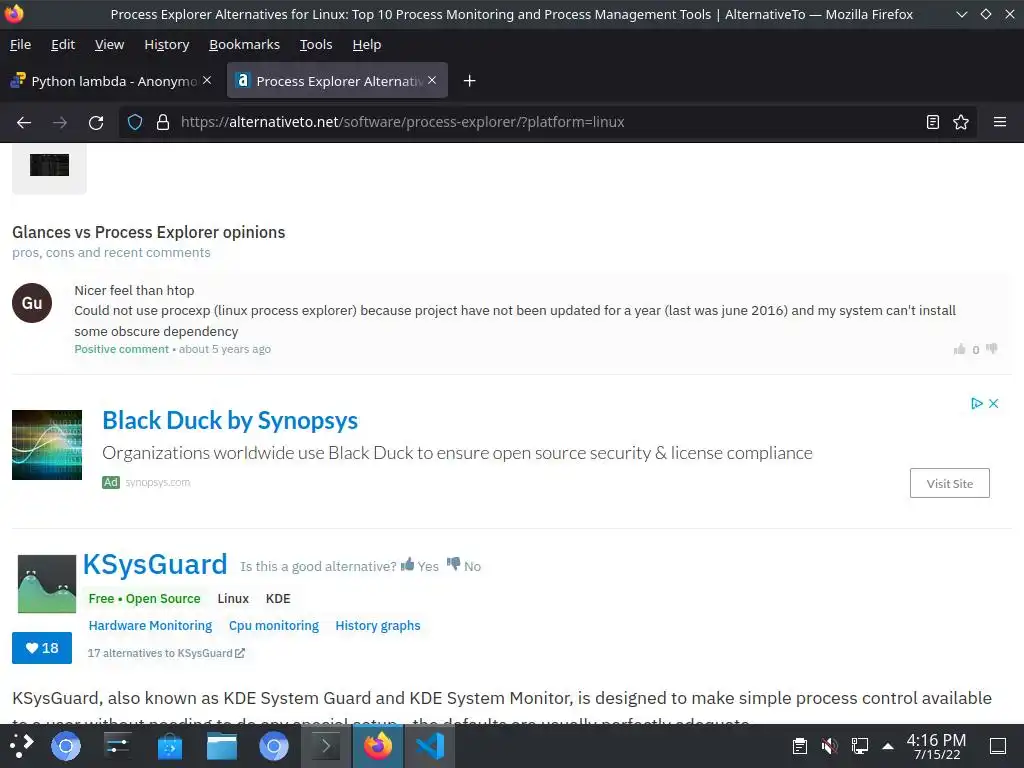1024x768 pixels.
Task: Open the Bookmarks menu
Action: coord(244,44)
